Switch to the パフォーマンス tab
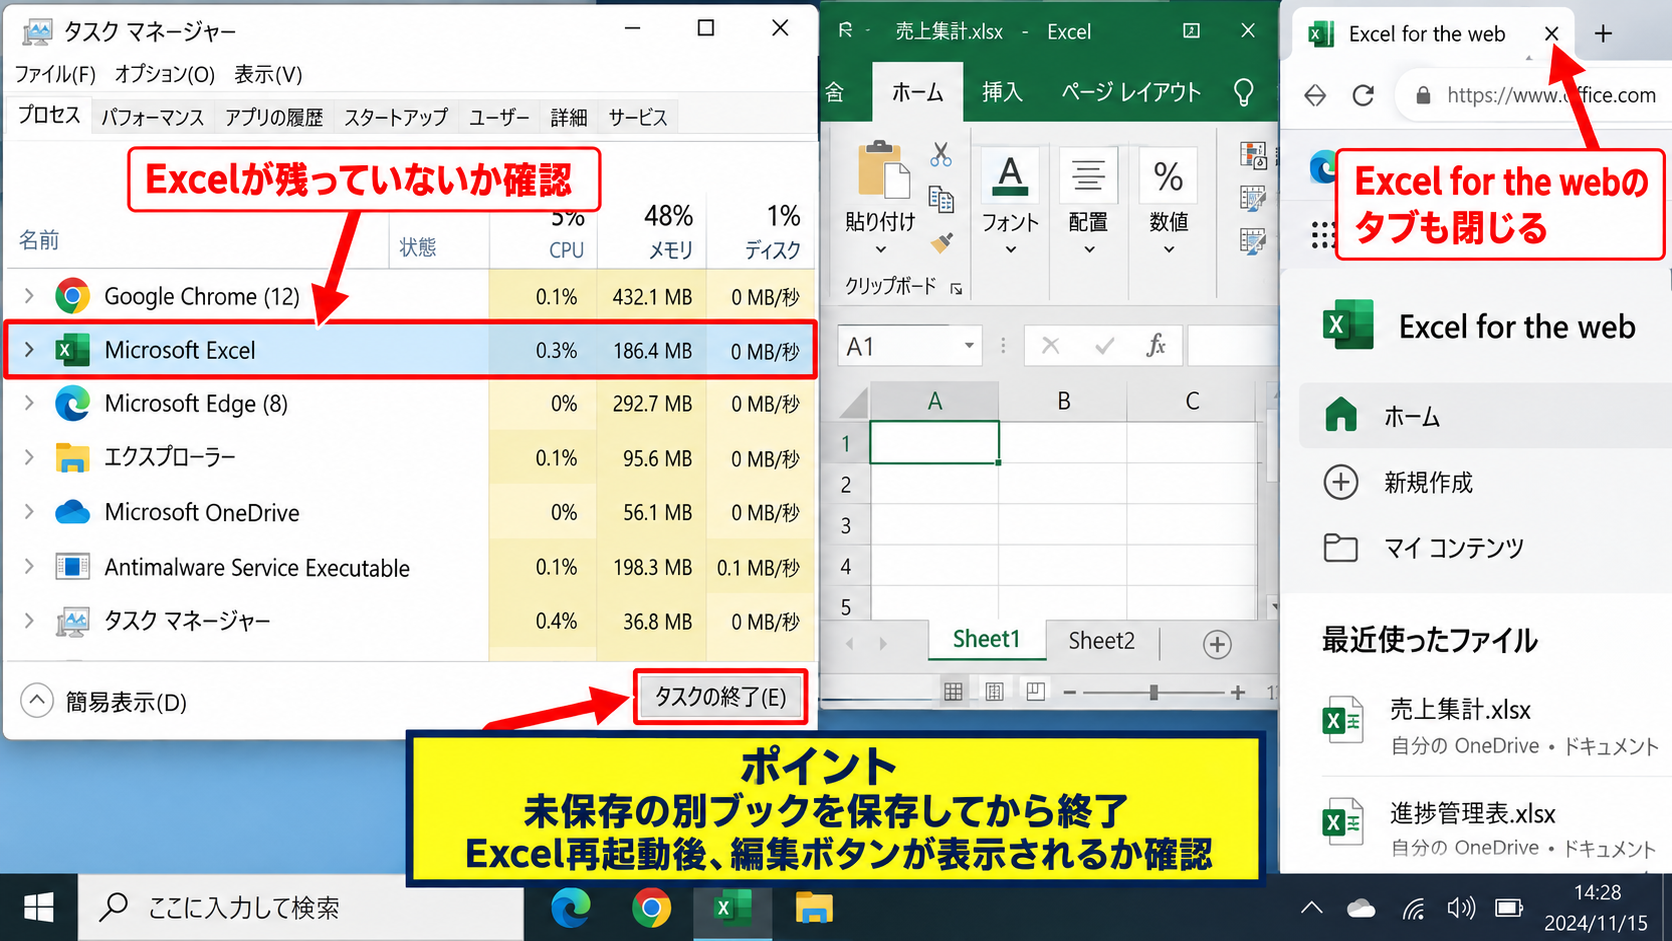Image resolution: width=1672 pixels, height=941 pixels. click(x=152, y=117)
